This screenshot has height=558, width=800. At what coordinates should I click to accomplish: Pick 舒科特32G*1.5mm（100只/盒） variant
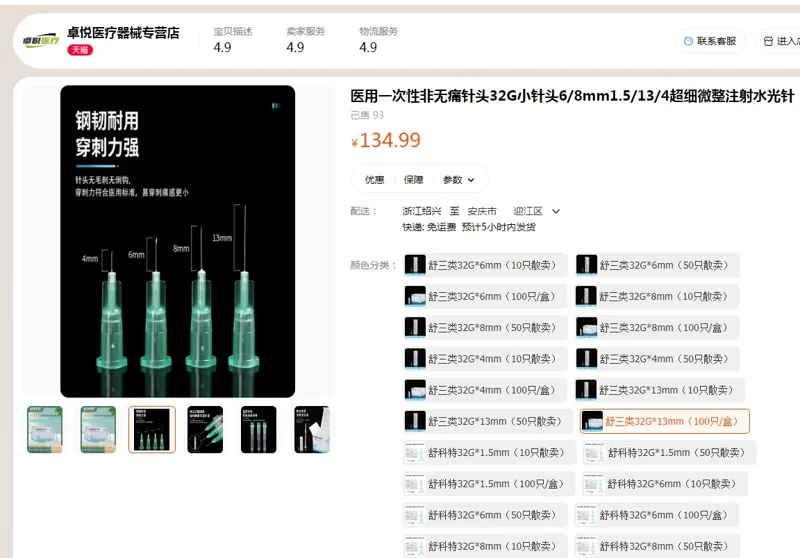[x=489, y=484]
